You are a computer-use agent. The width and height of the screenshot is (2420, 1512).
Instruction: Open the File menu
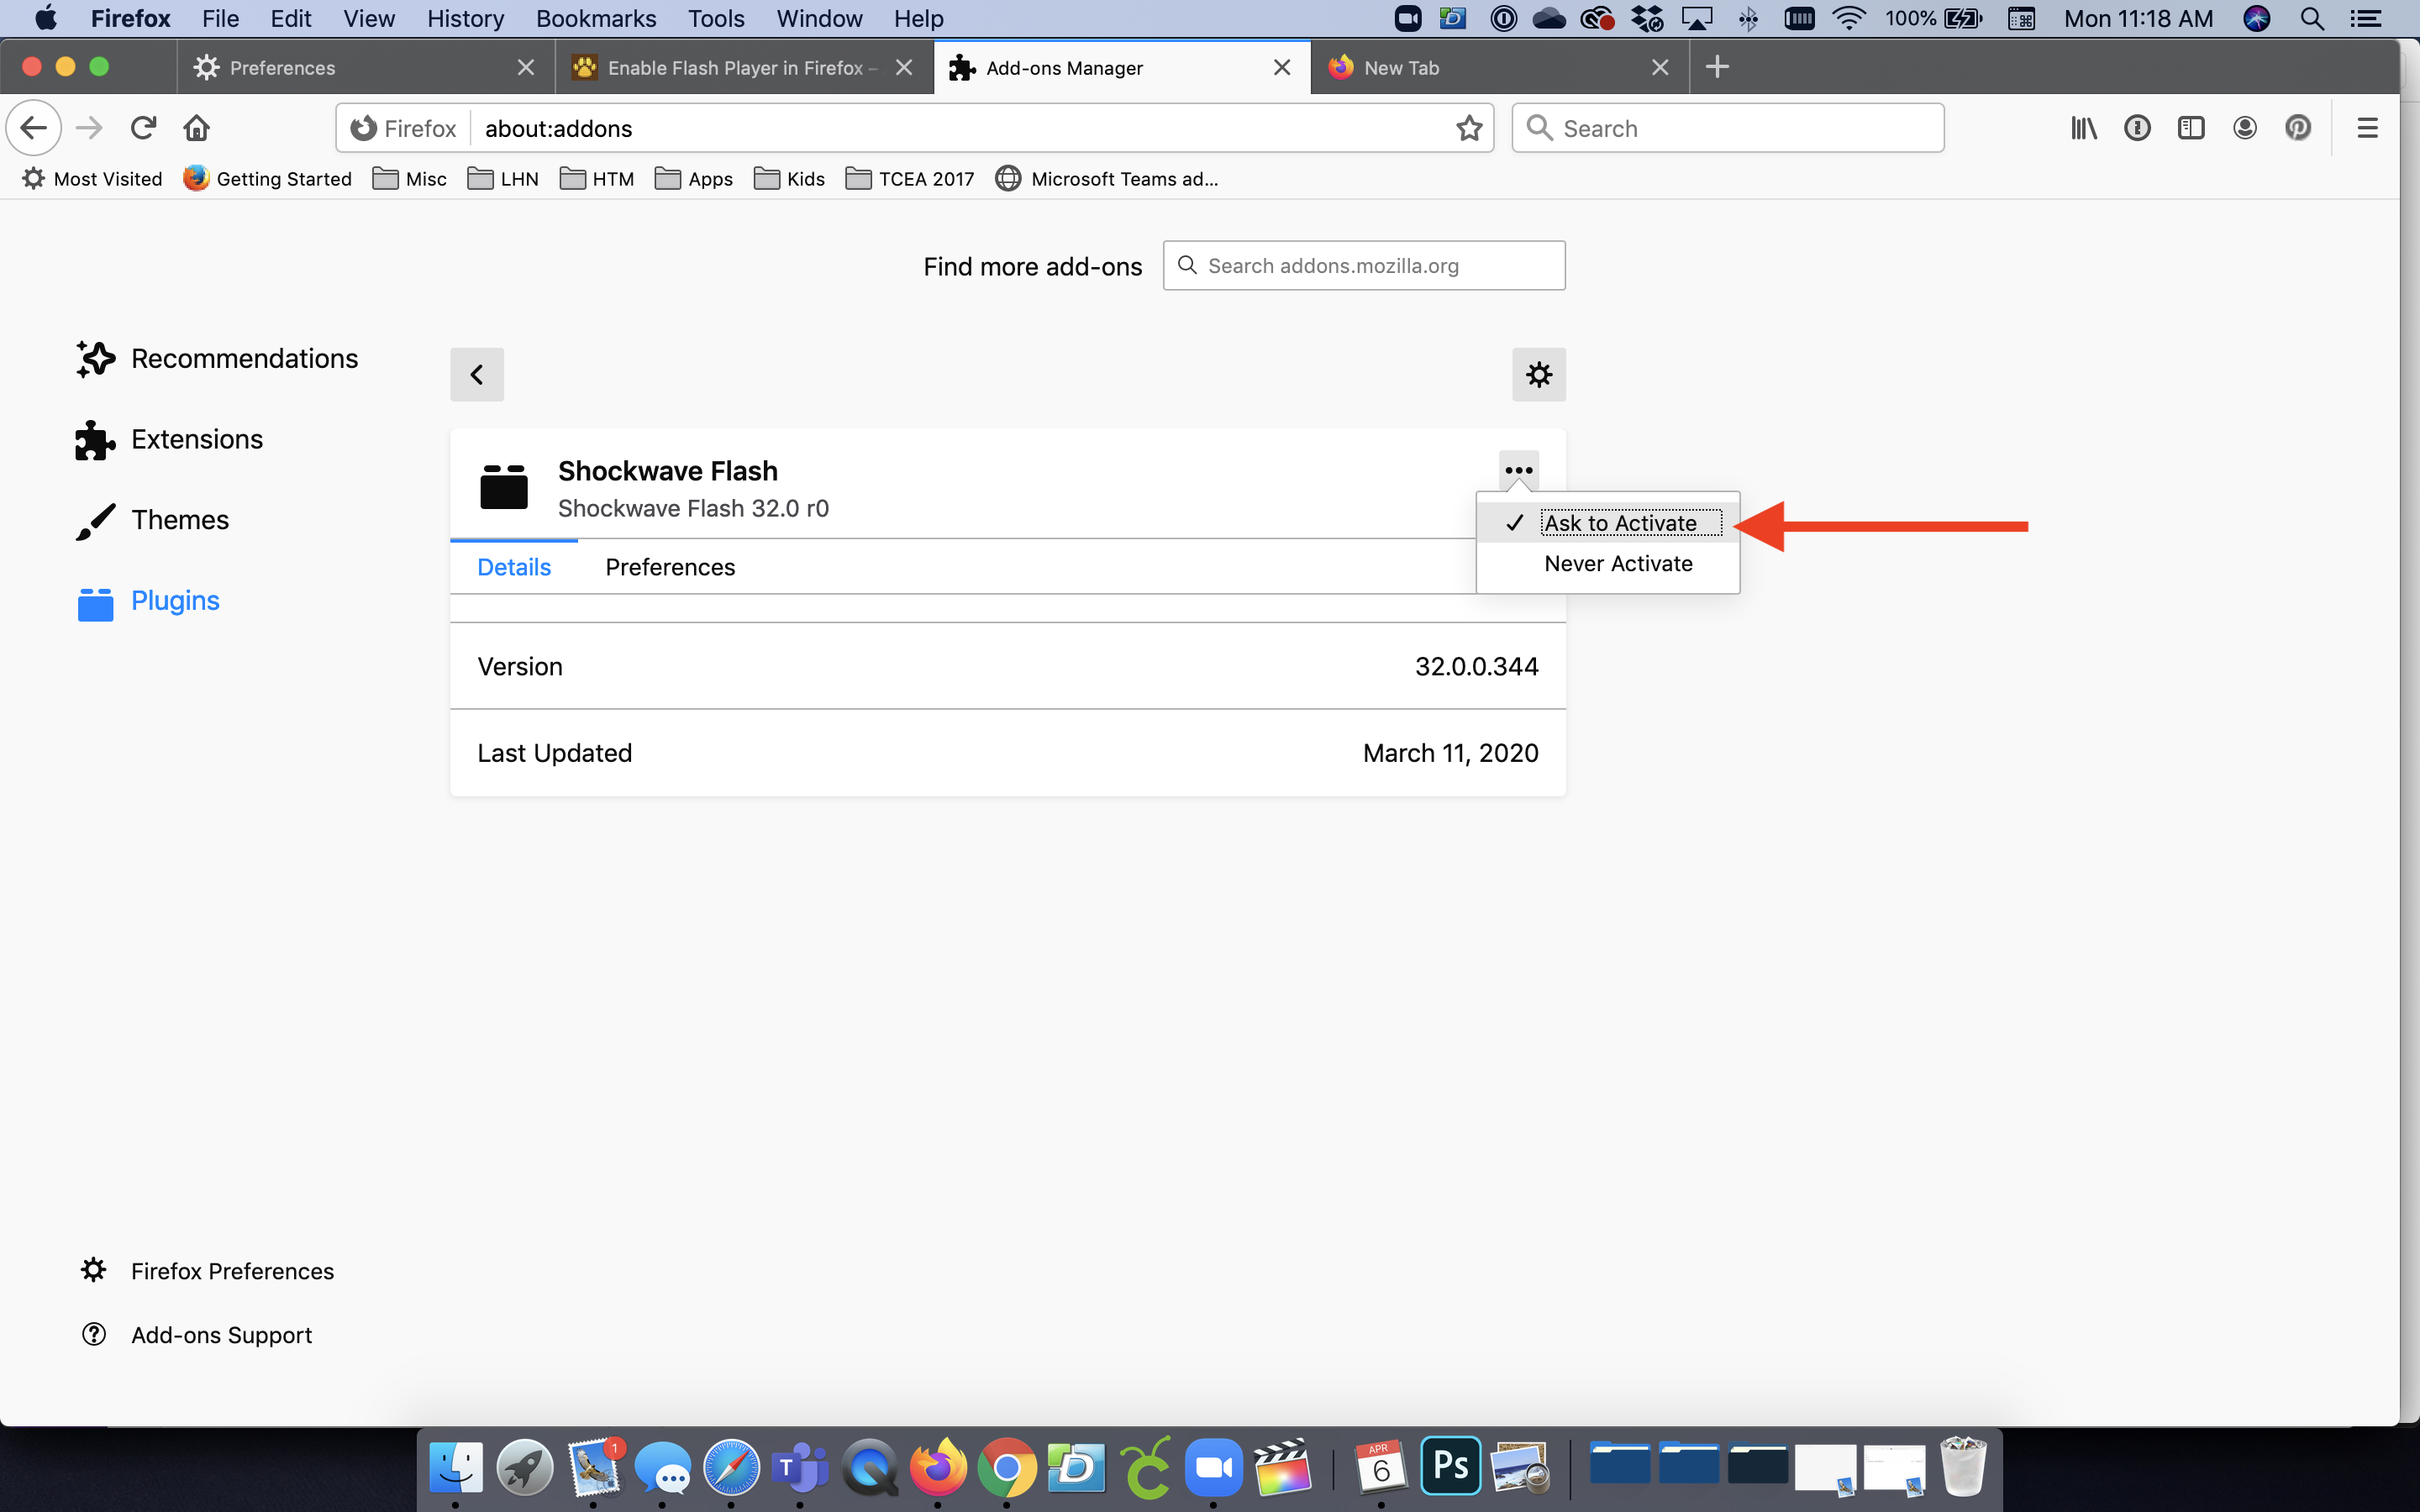coord(220,19)
